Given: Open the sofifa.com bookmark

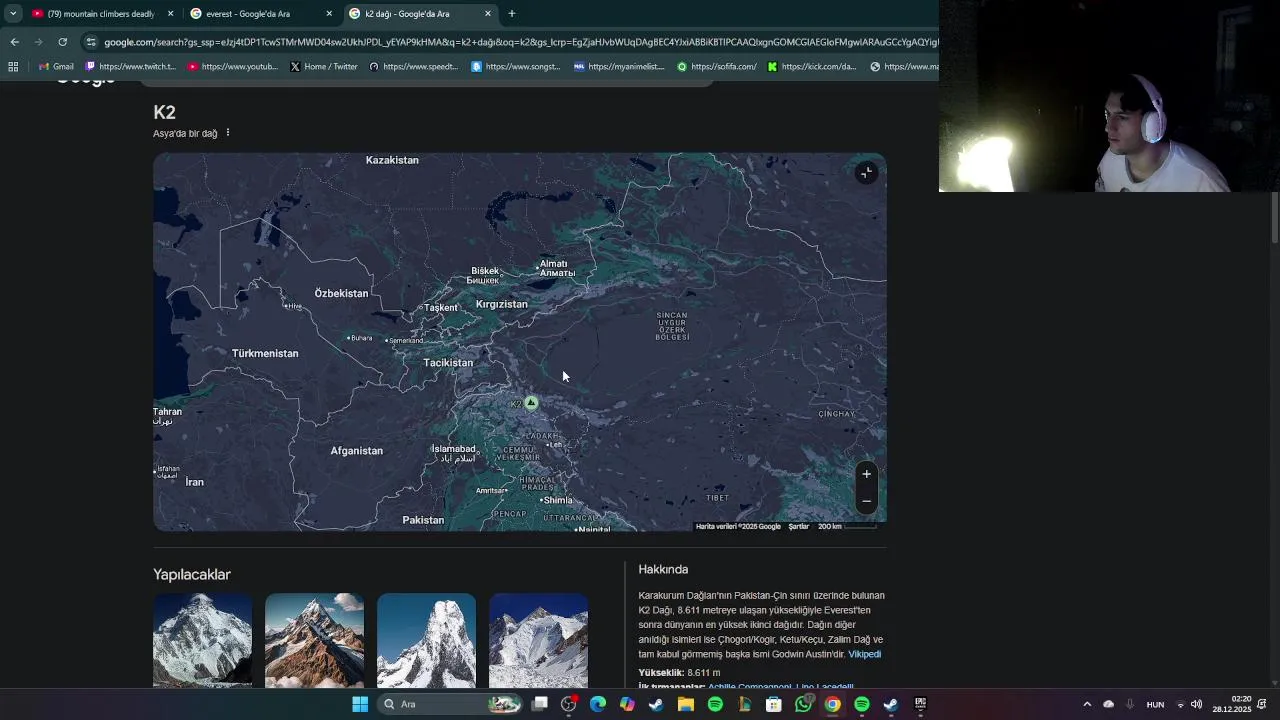Looking at the screenshot, I should tap(717, 67).
